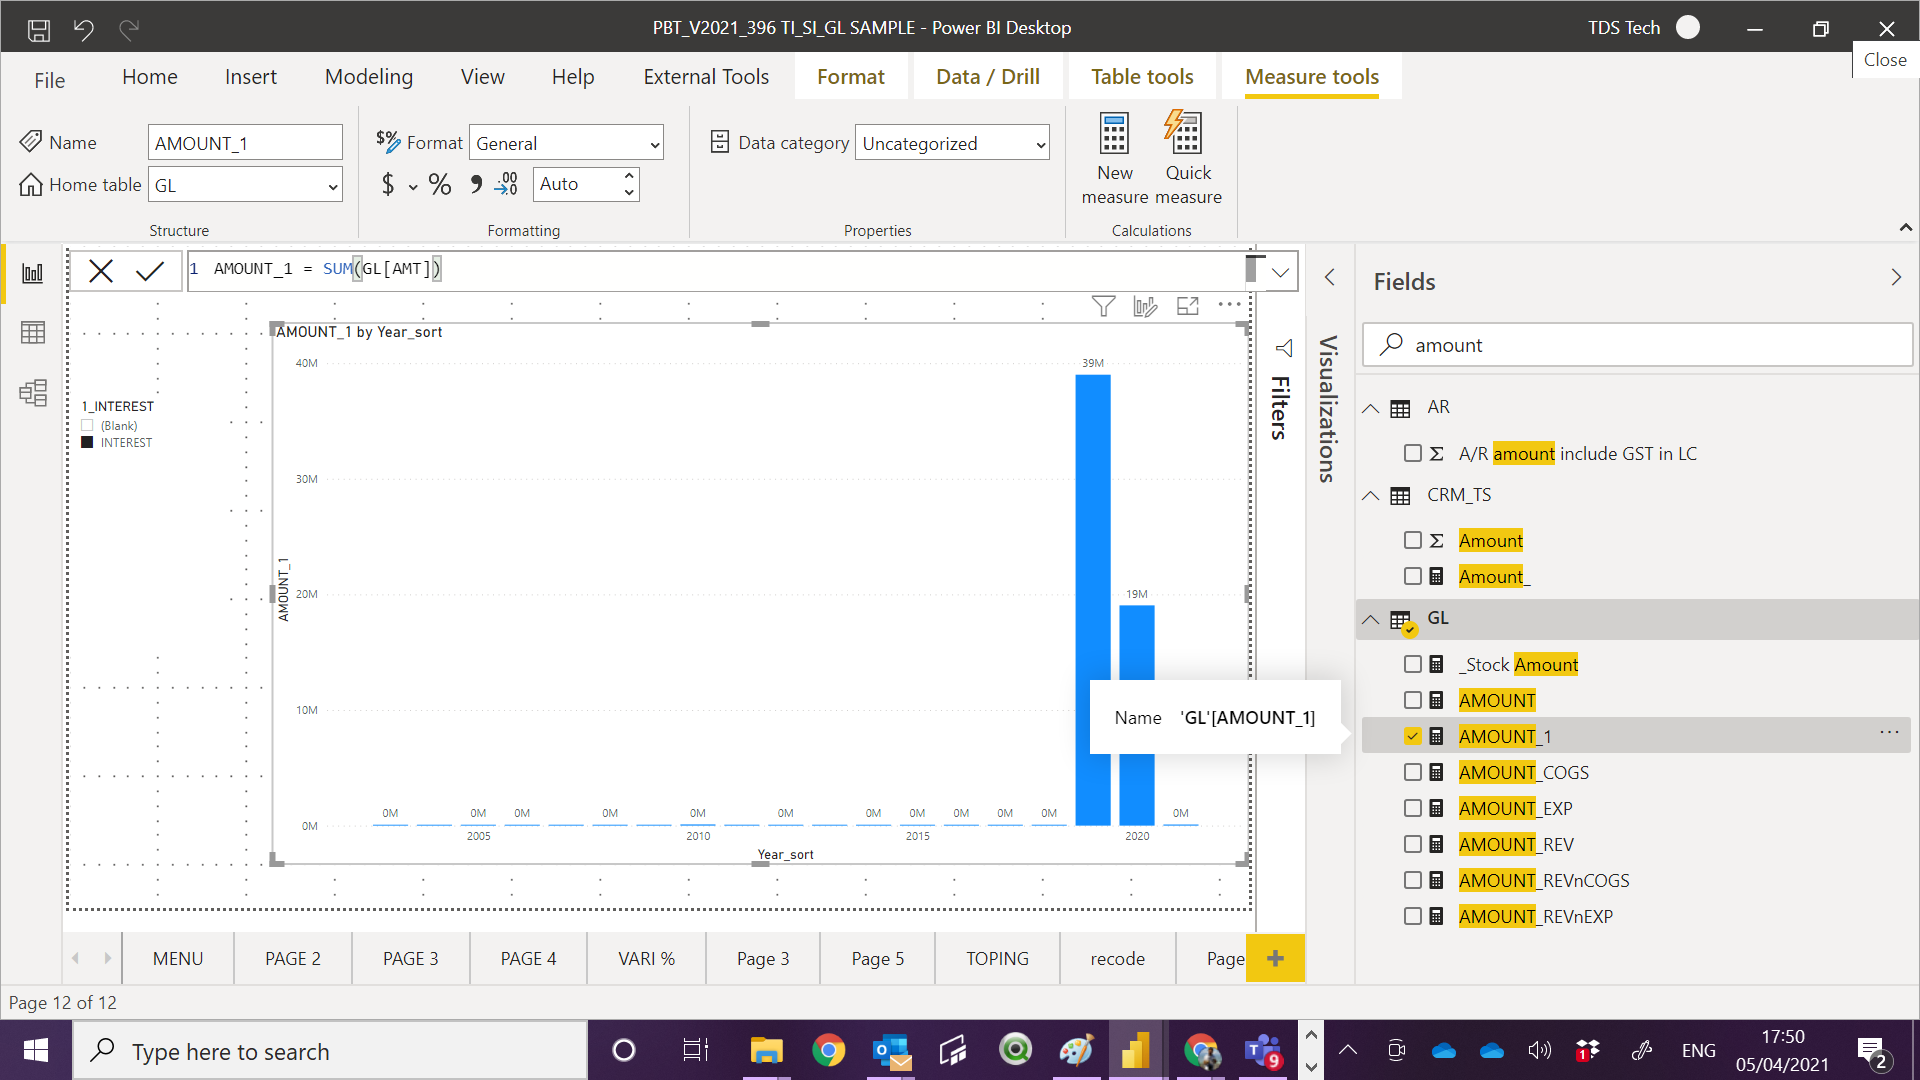
Task: Click the measure Name input field
Action: (246, 143)
